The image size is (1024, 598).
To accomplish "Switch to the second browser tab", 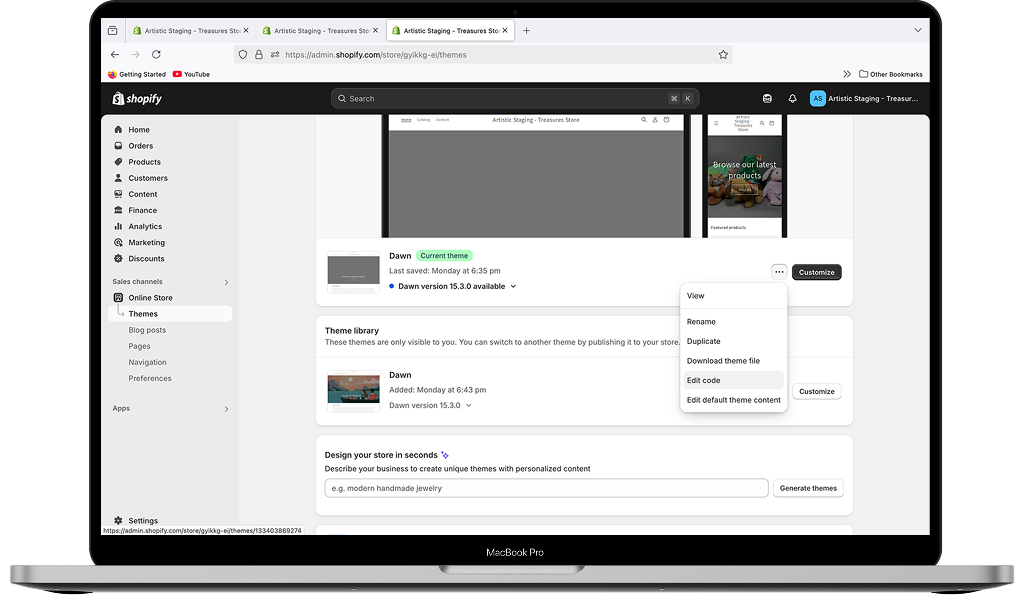I will pos(320,31).
